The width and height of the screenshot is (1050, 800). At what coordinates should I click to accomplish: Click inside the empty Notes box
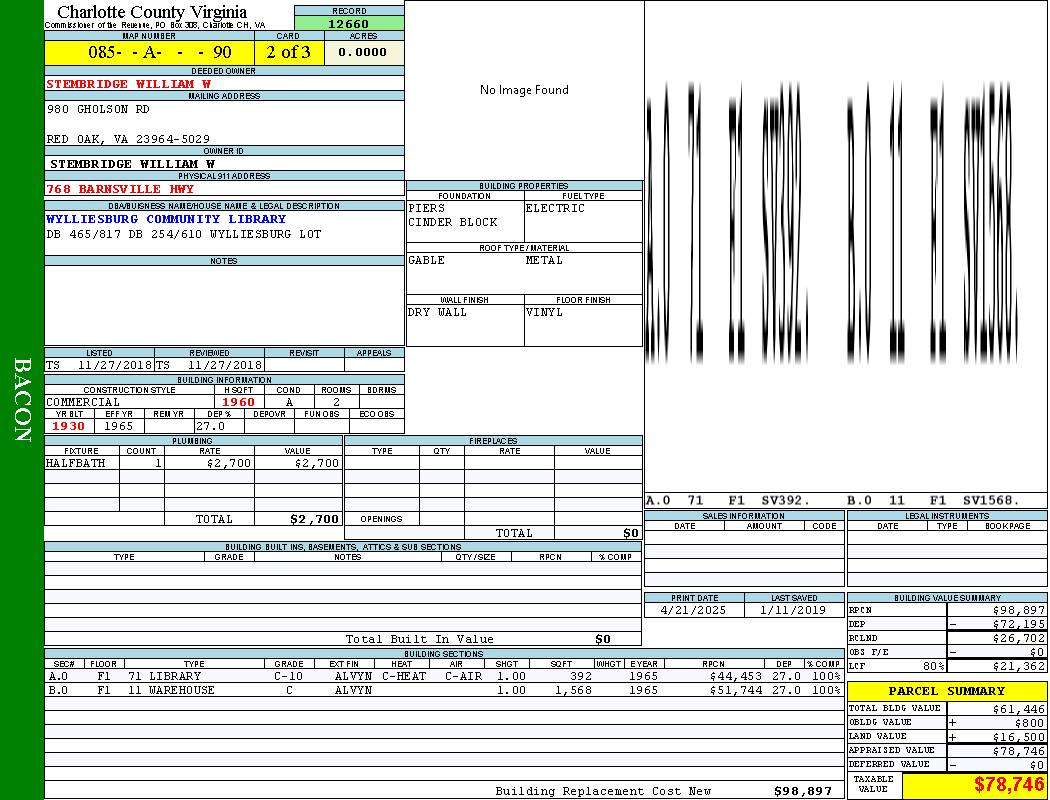(x=224, y=305)
